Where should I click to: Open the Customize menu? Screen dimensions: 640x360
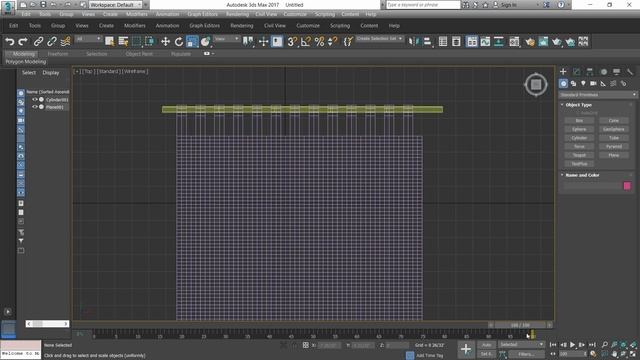[308, 25]
